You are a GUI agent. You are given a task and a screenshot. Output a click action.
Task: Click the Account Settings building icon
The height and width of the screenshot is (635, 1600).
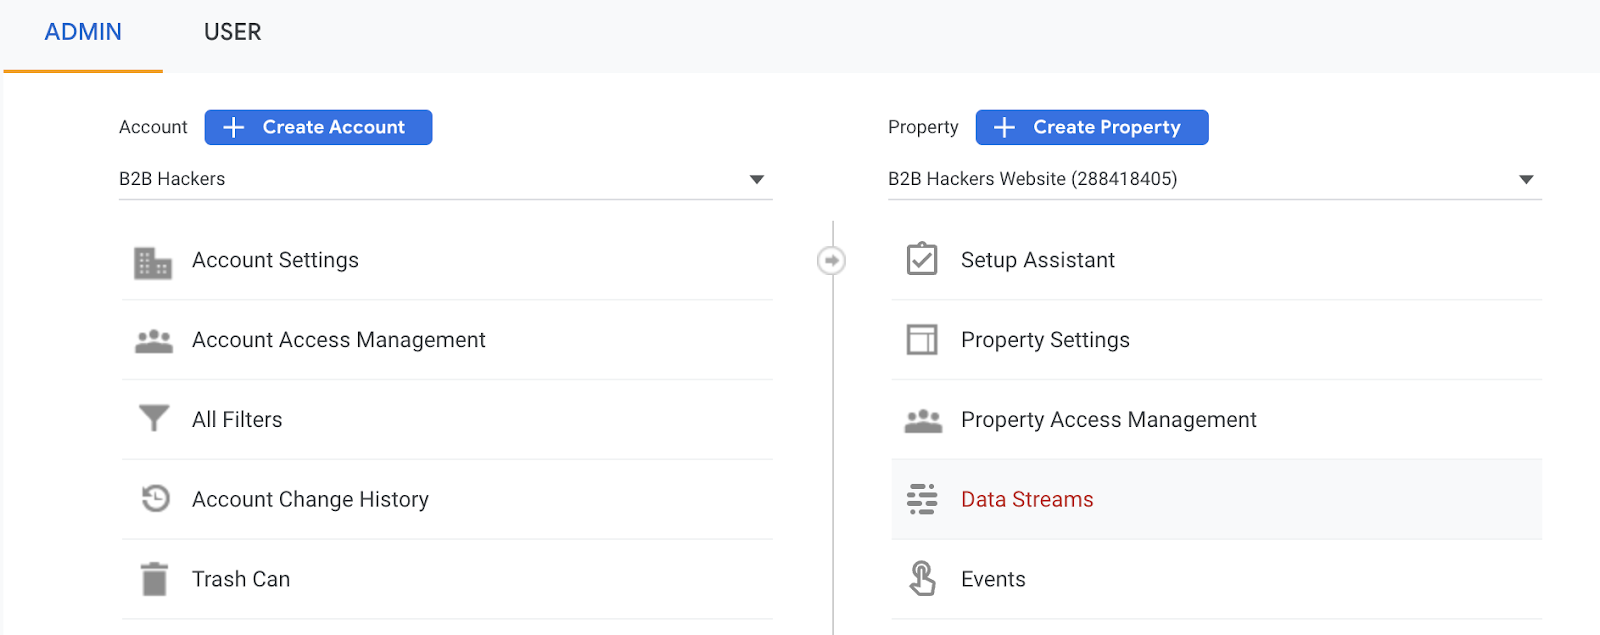153,262
